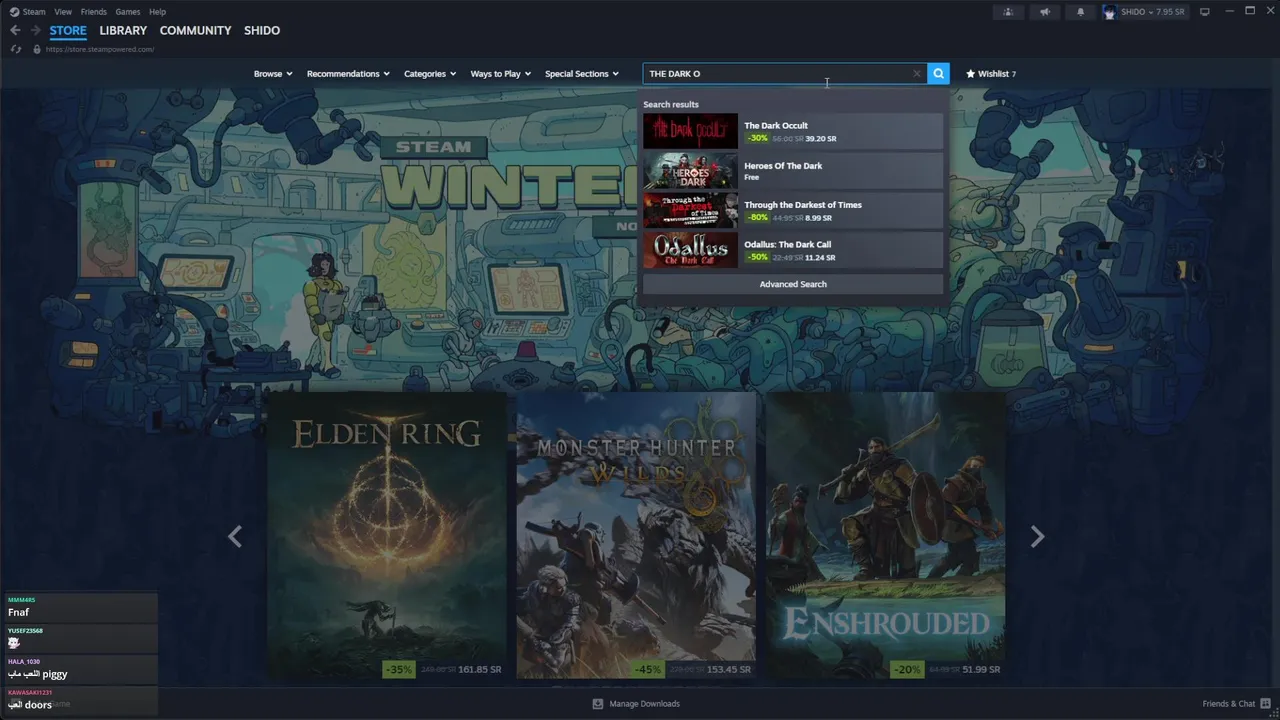Click the 161.85 SR Elden Ring price
1280x720 pixels.
[479, 669]
